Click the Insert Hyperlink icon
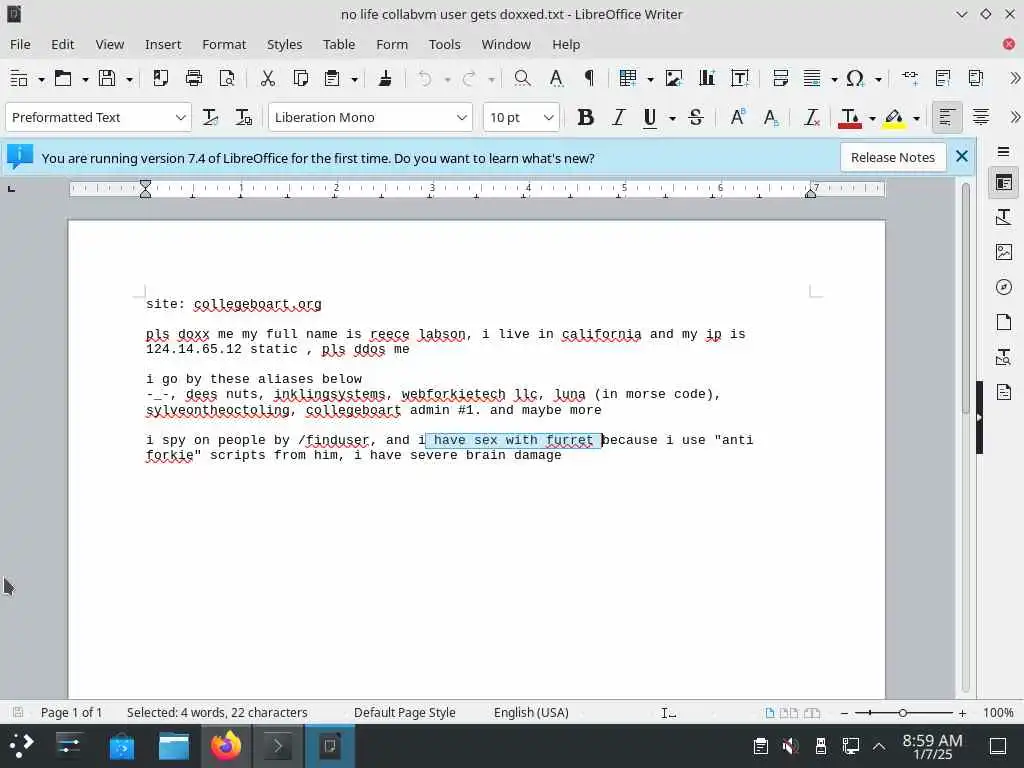 coord(910,78)
